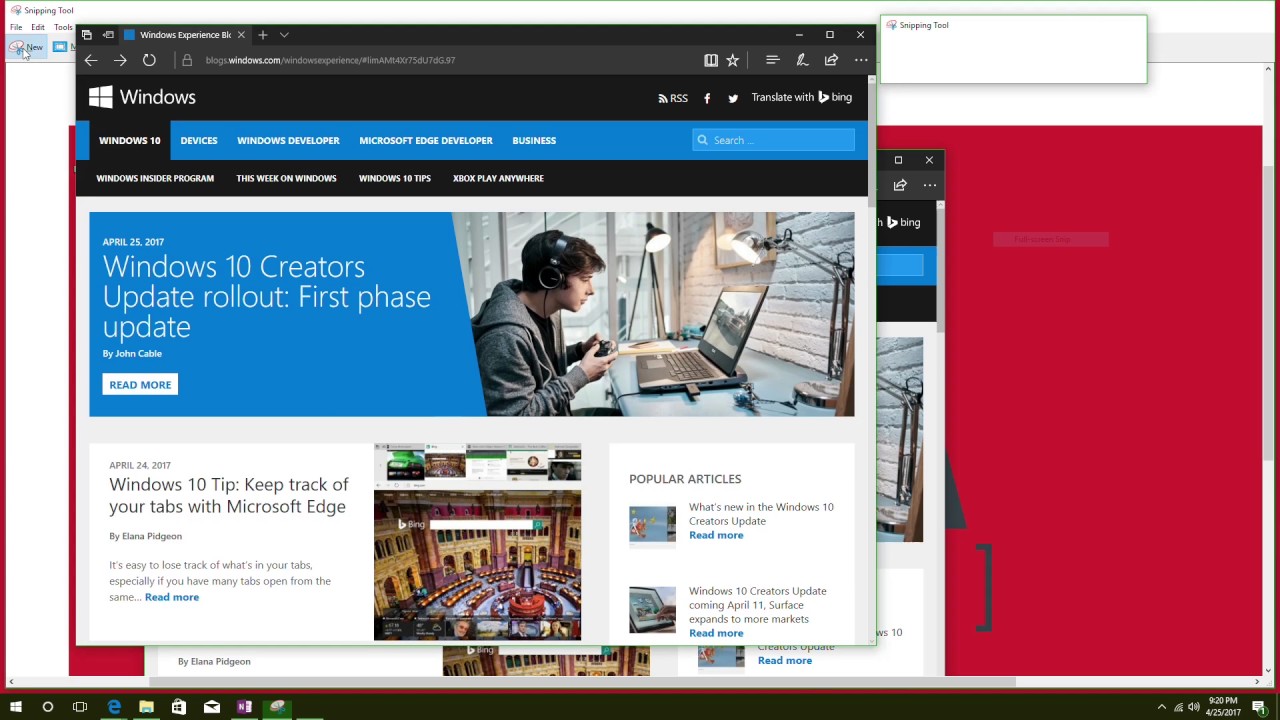Open the rear Edge window's more menu

930,185
